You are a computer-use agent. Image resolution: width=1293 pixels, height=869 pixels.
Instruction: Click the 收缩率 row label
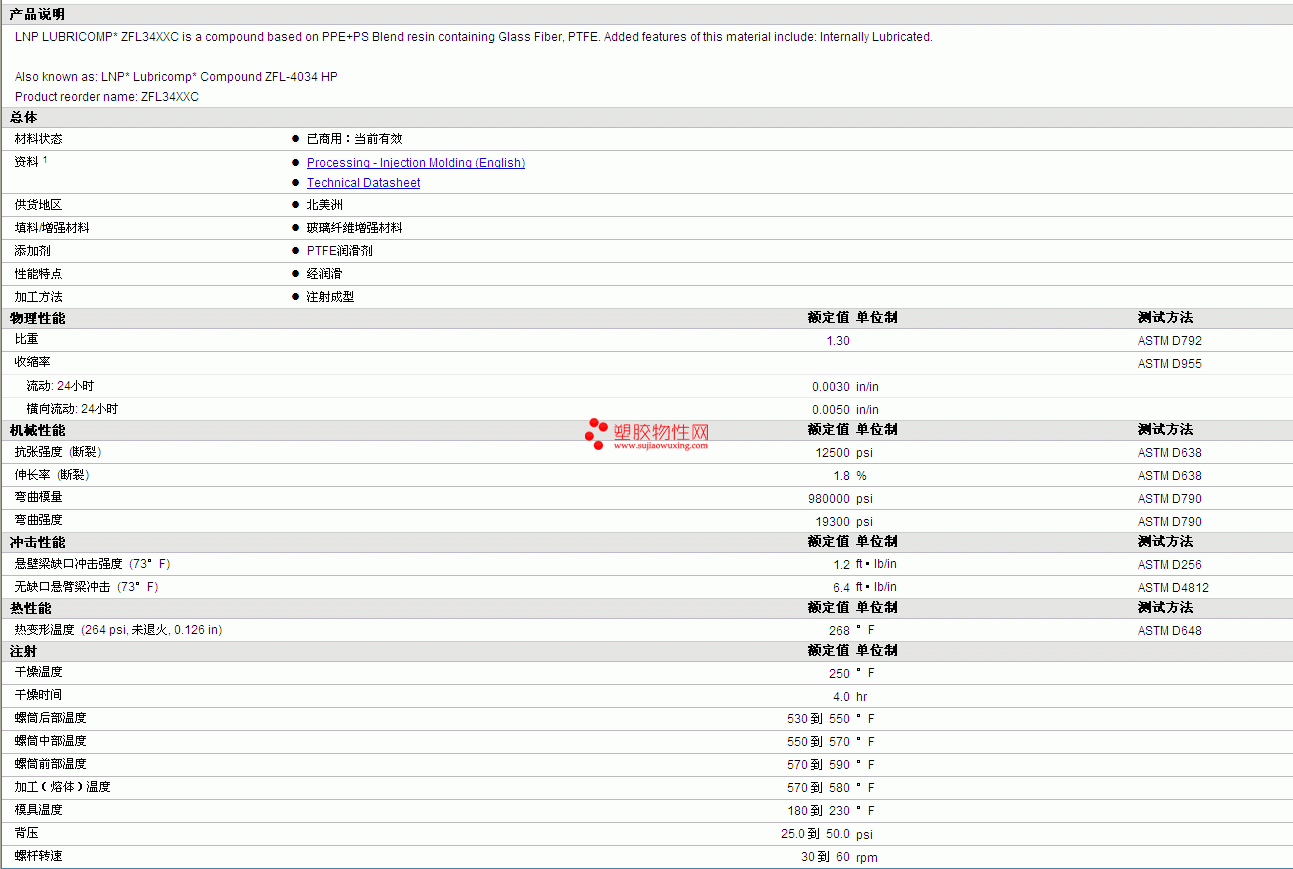[x=32, y=363]
